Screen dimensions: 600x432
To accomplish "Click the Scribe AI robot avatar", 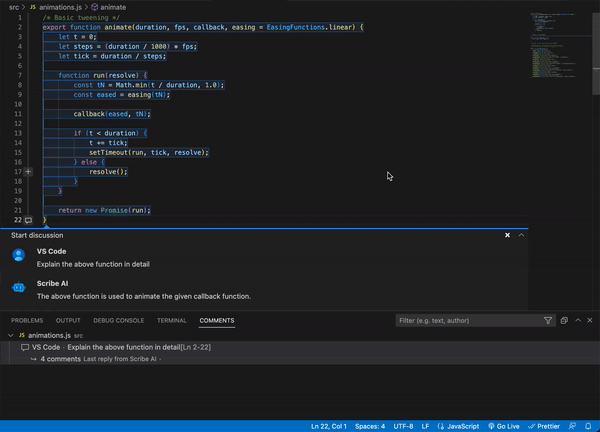I will click(x=19, y=287).
